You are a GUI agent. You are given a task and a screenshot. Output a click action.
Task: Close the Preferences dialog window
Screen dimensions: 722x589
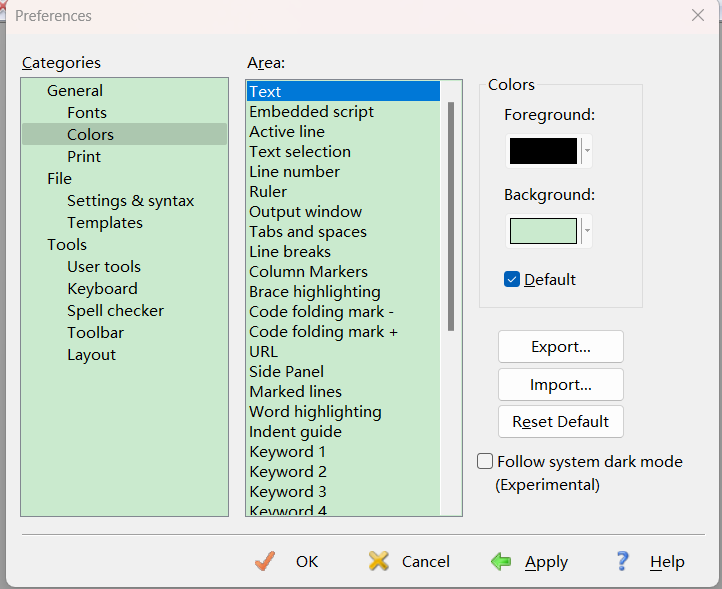[698, 15]
